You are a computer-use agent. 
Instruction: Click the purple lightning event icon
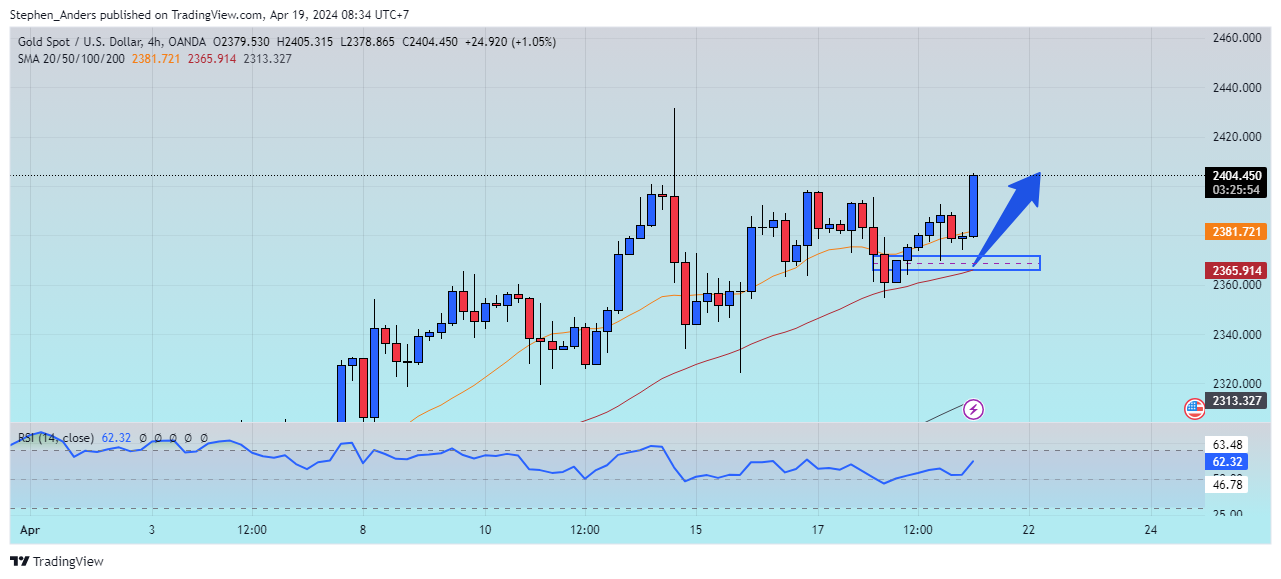point(973,409)
